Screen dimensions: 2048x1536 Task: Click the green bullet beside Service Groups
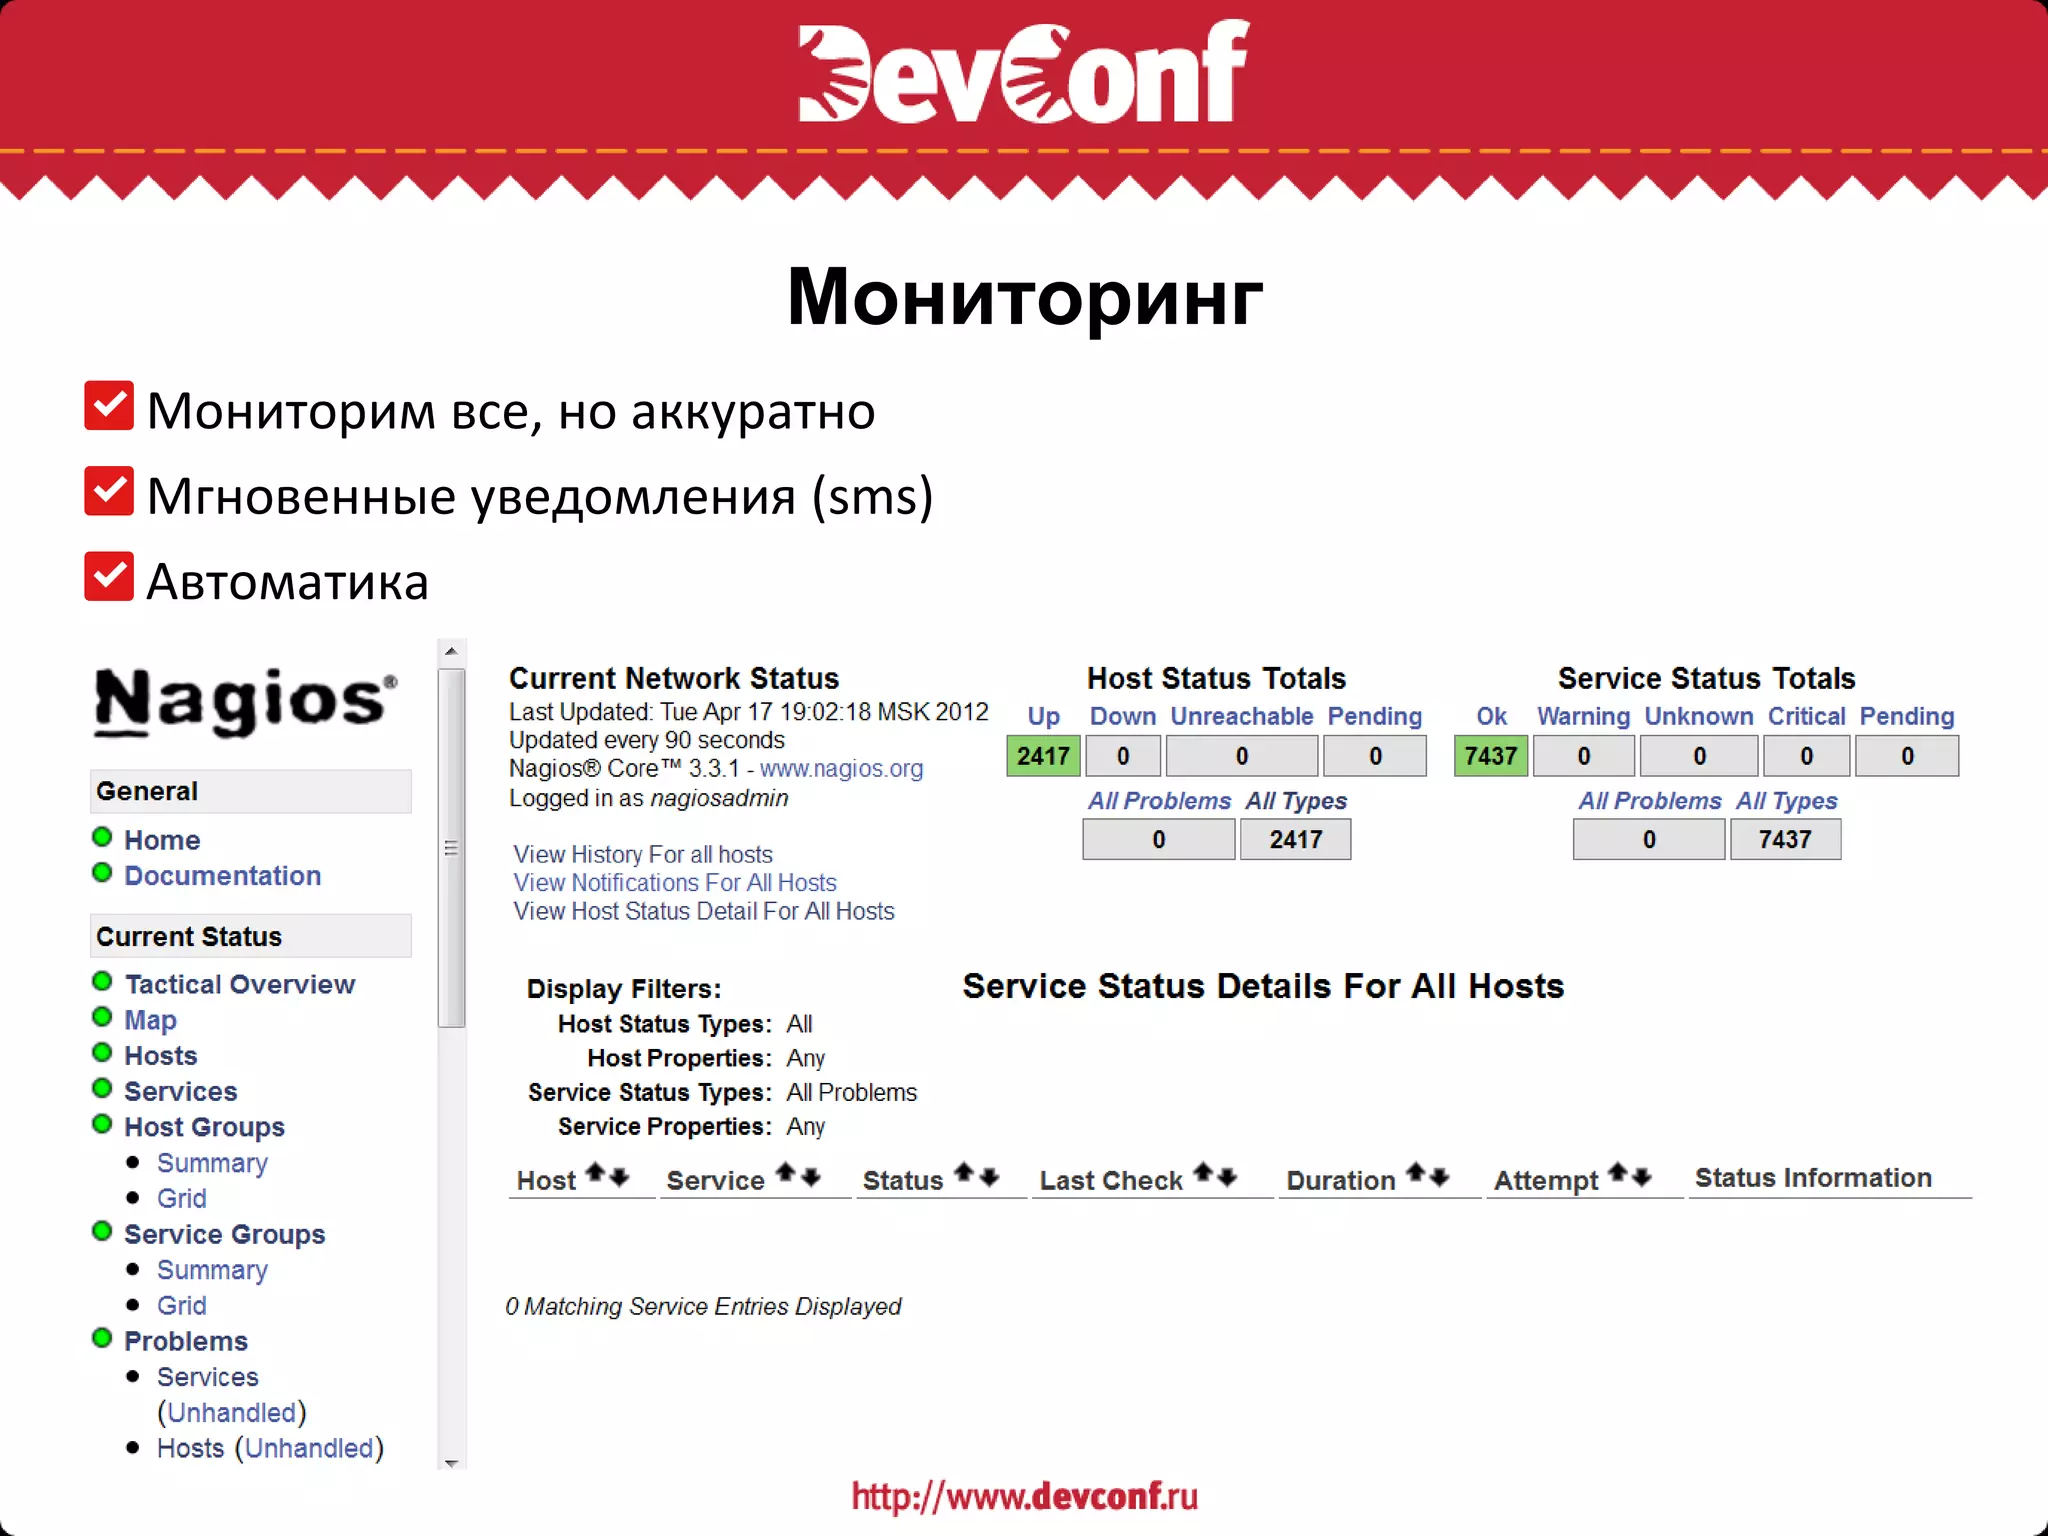coord(102,1231)
